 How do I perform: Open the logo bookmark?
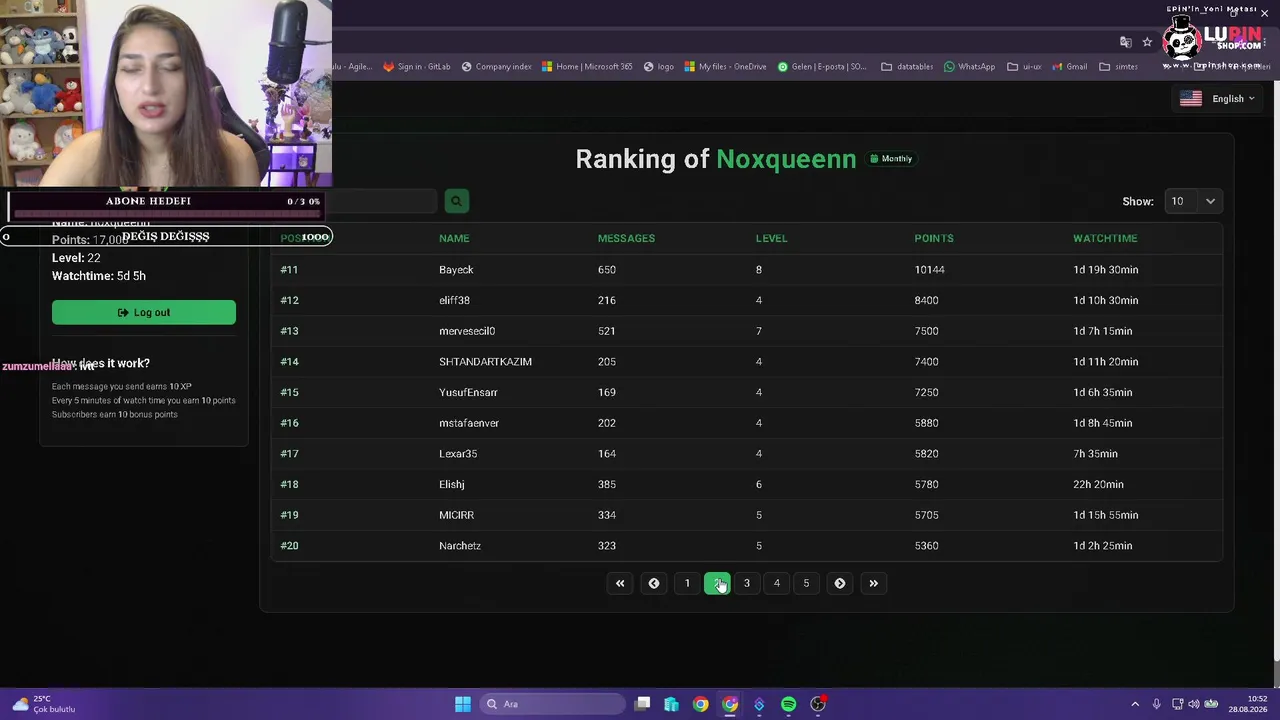659,67
